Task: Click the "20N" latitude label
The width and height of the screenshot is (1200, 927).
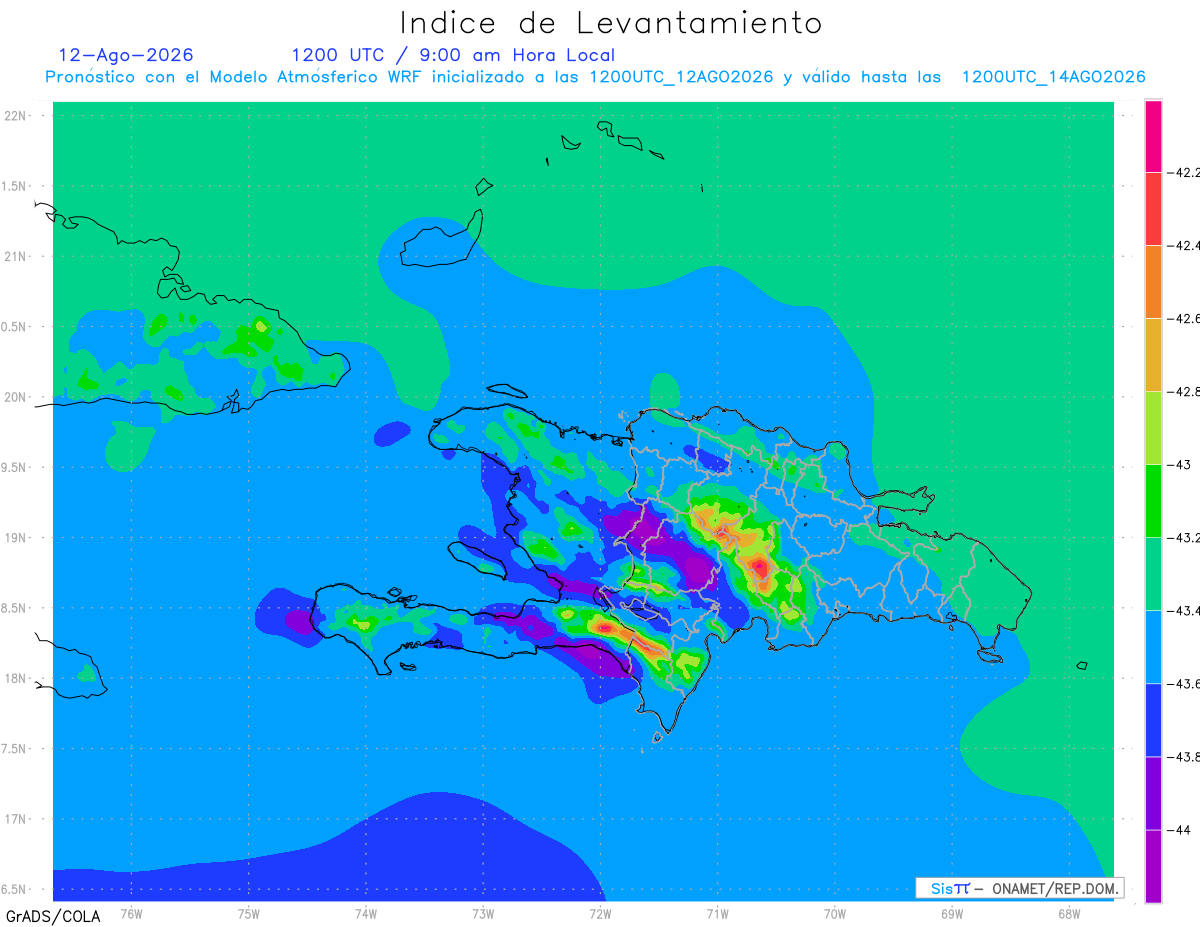Action: (x=17, y=397)
